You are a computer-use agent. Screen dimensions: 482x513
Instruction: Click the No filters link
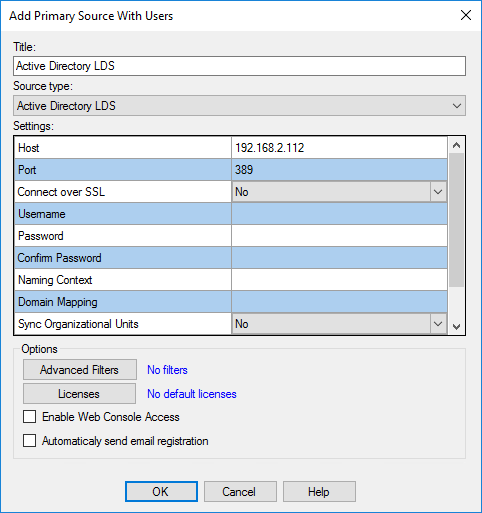click(167, 370)
